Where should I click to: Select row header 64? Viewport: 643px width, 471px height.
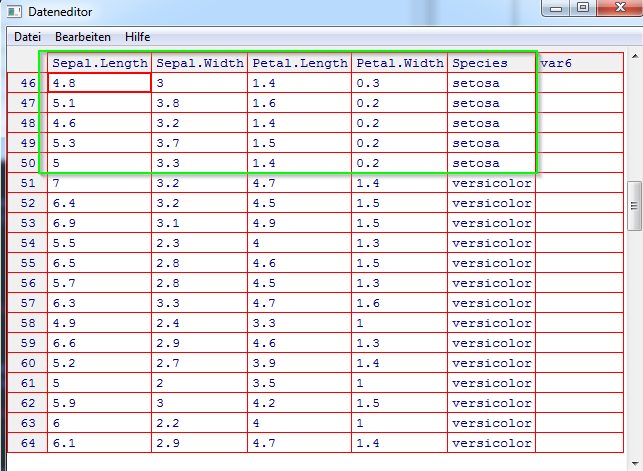pos(27,443)
